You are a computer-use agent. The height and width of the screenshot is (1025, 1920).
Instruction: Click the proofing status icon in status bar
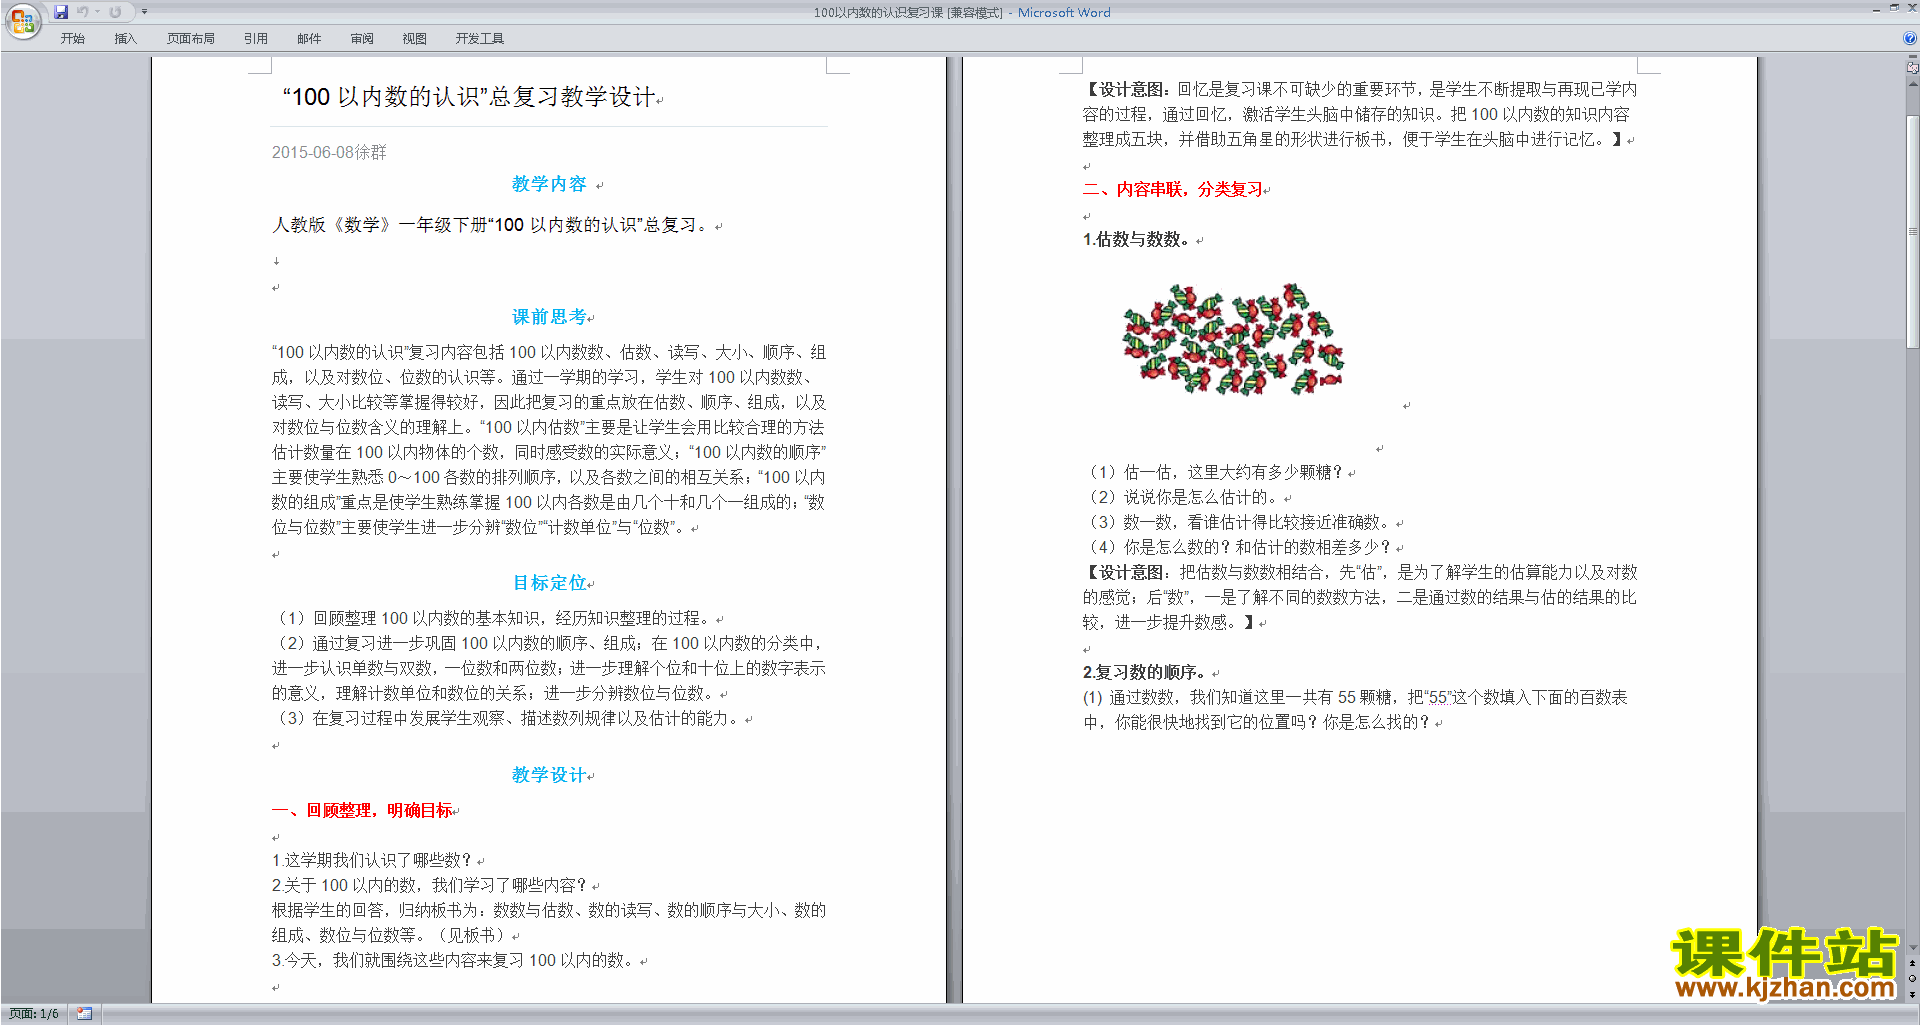[x=84, y=1014]
